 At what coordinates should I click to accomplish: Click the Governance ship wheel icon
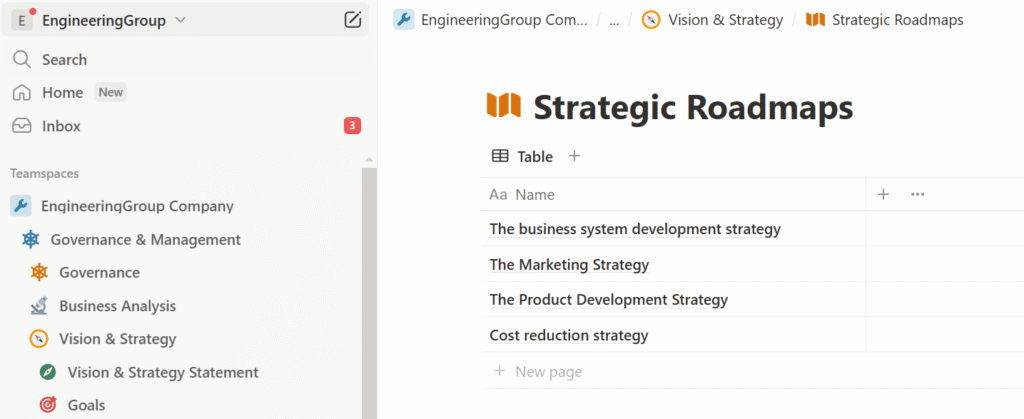(x=39, y=273)
